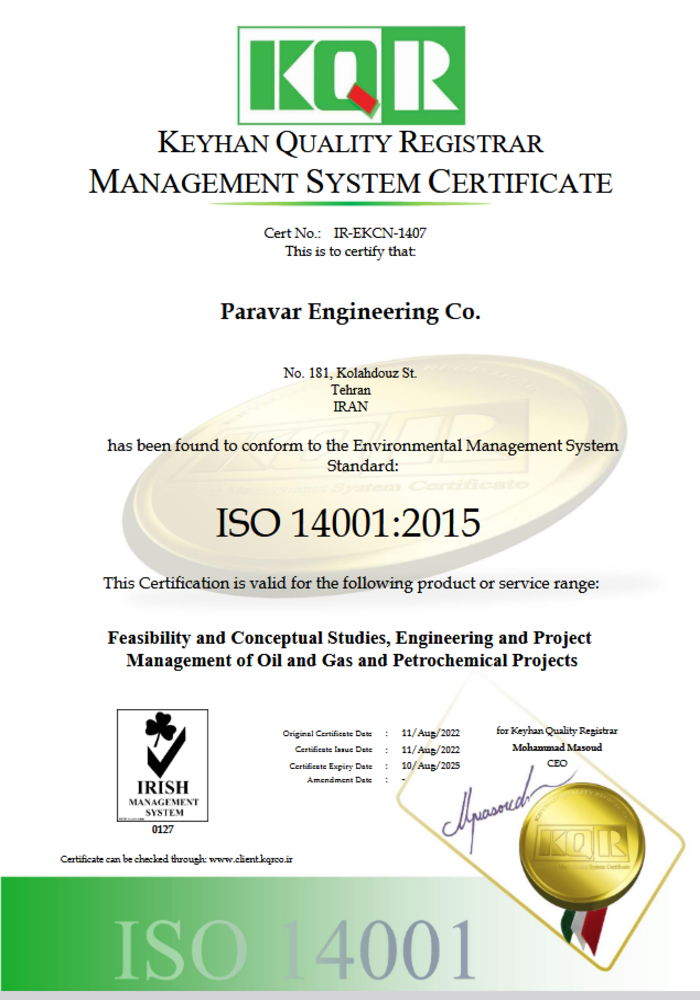The height and width of the screenshot is (1000, 700).
Task: Click the address line 'No. 181, Kolahdouz St.'
Action: [x=350, y=373]
